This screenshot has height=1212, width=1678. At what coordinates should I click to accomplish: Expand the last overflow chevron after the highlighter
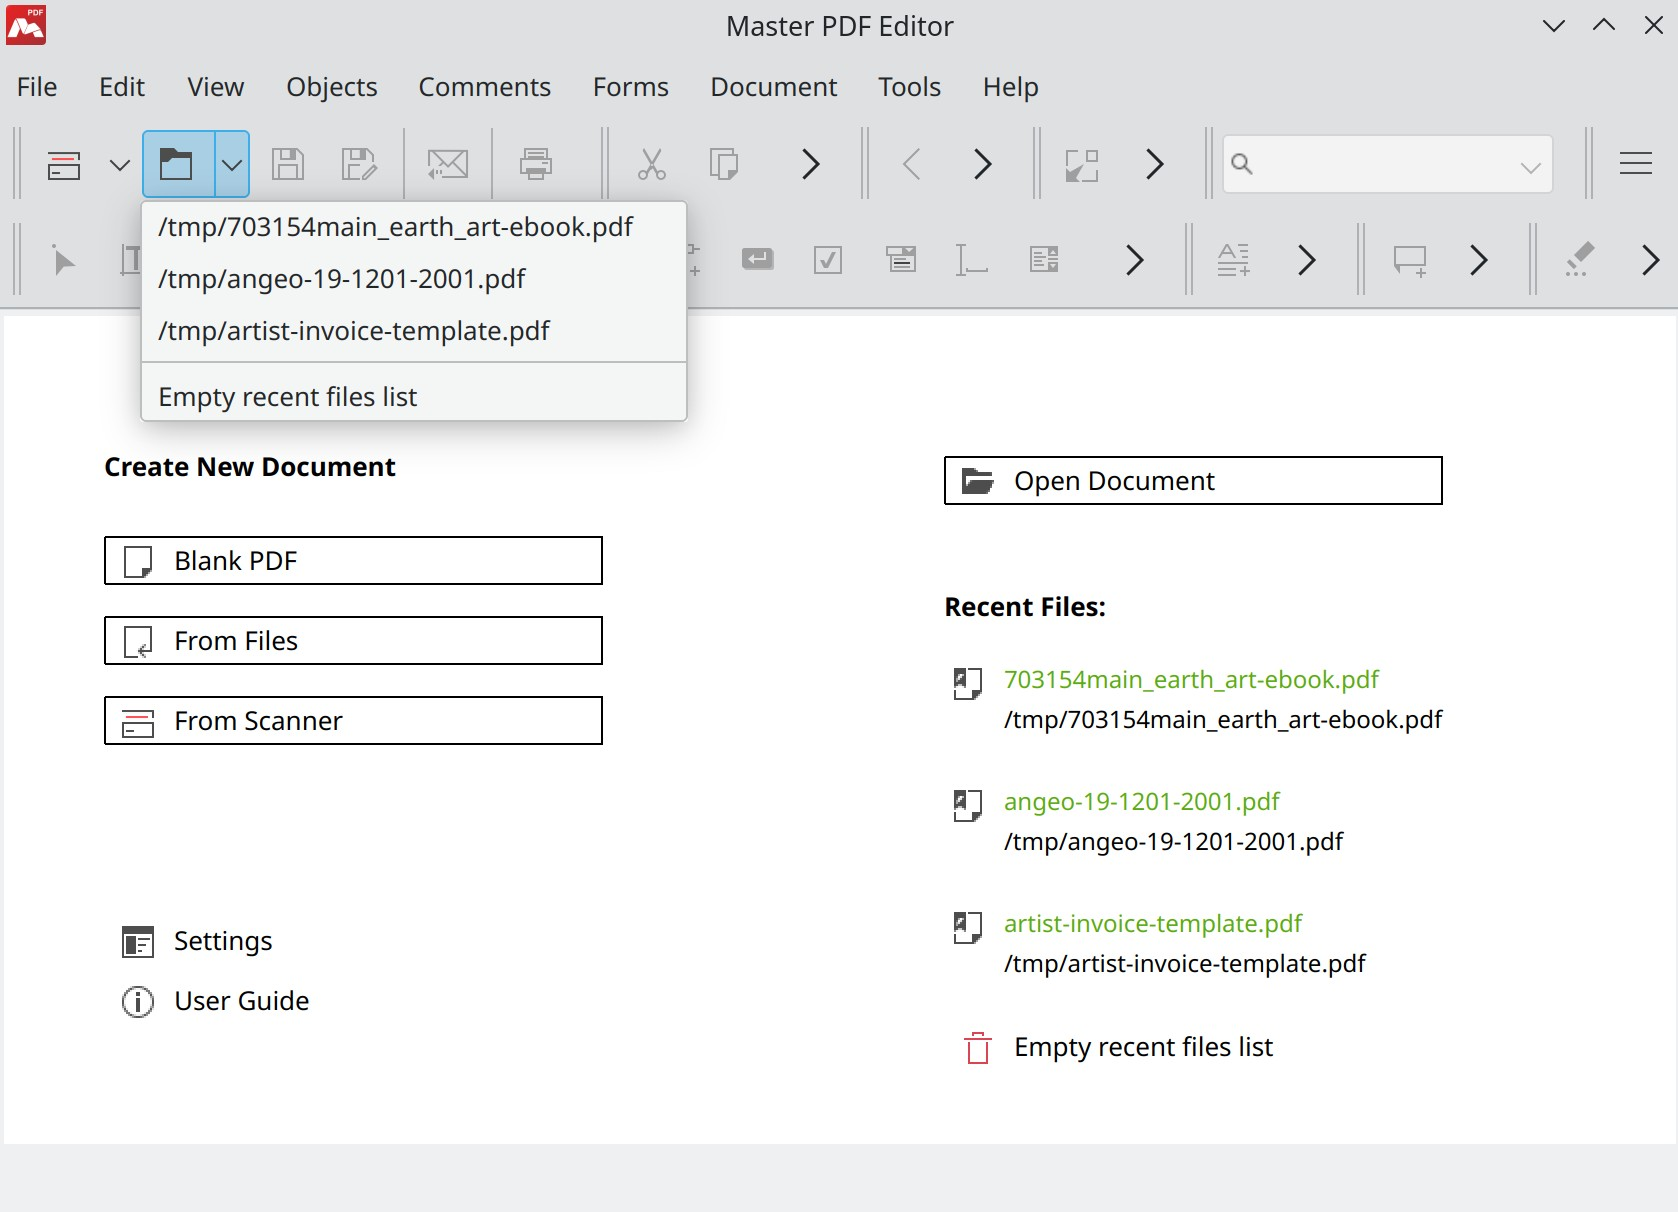tap(1651, 260)
